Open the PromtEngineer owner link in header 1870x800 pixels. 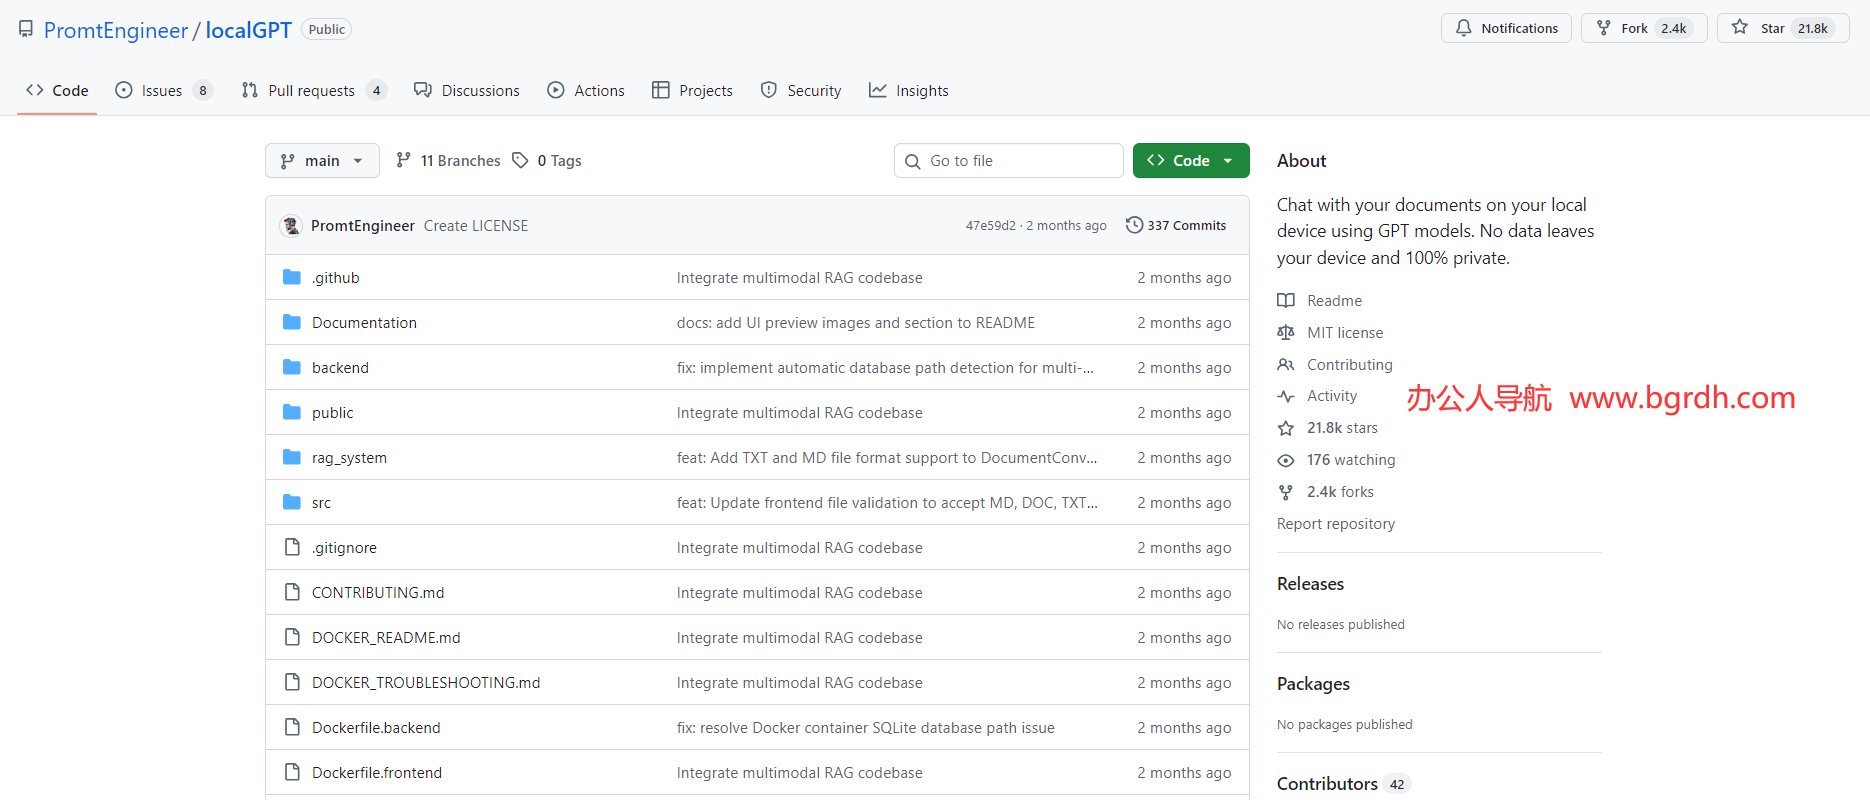[x=116, y=30]
